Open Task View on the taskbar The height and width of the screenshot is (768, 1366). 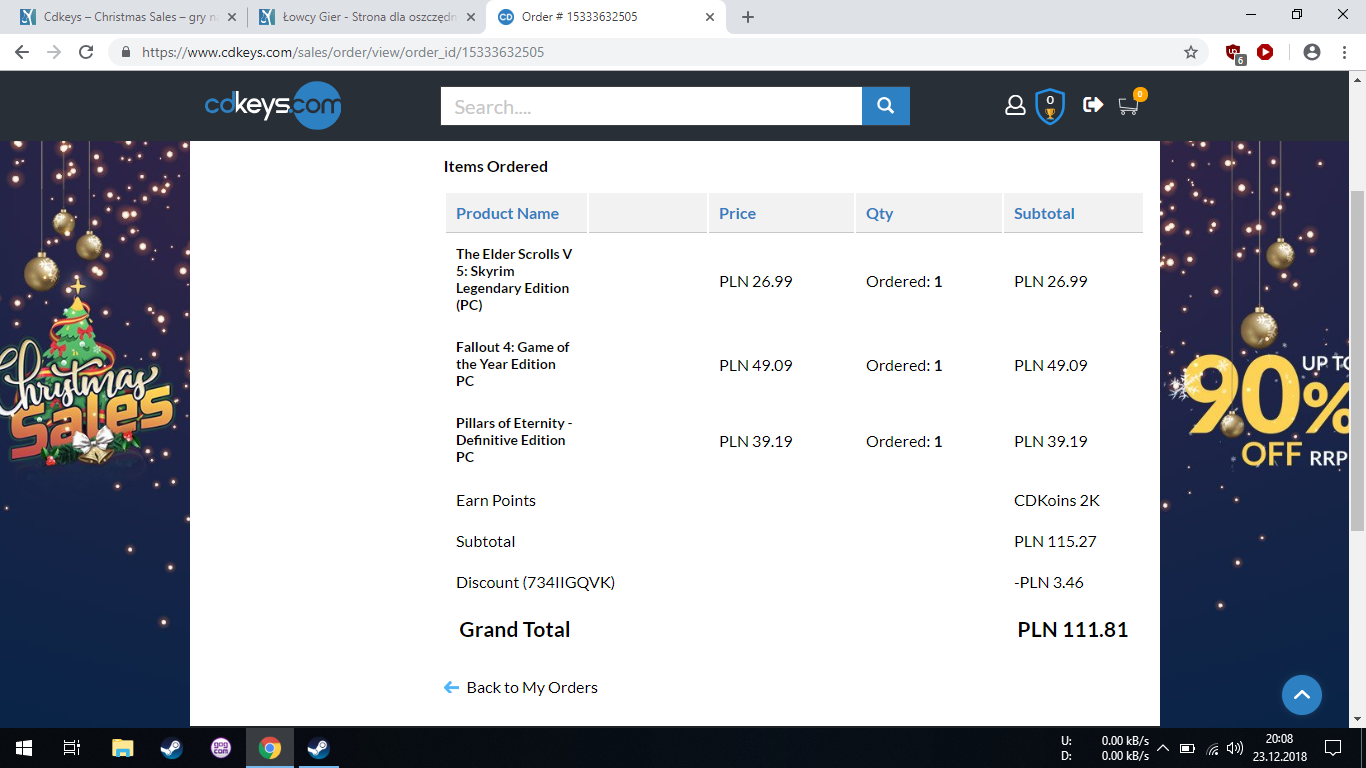click(72, 747)
